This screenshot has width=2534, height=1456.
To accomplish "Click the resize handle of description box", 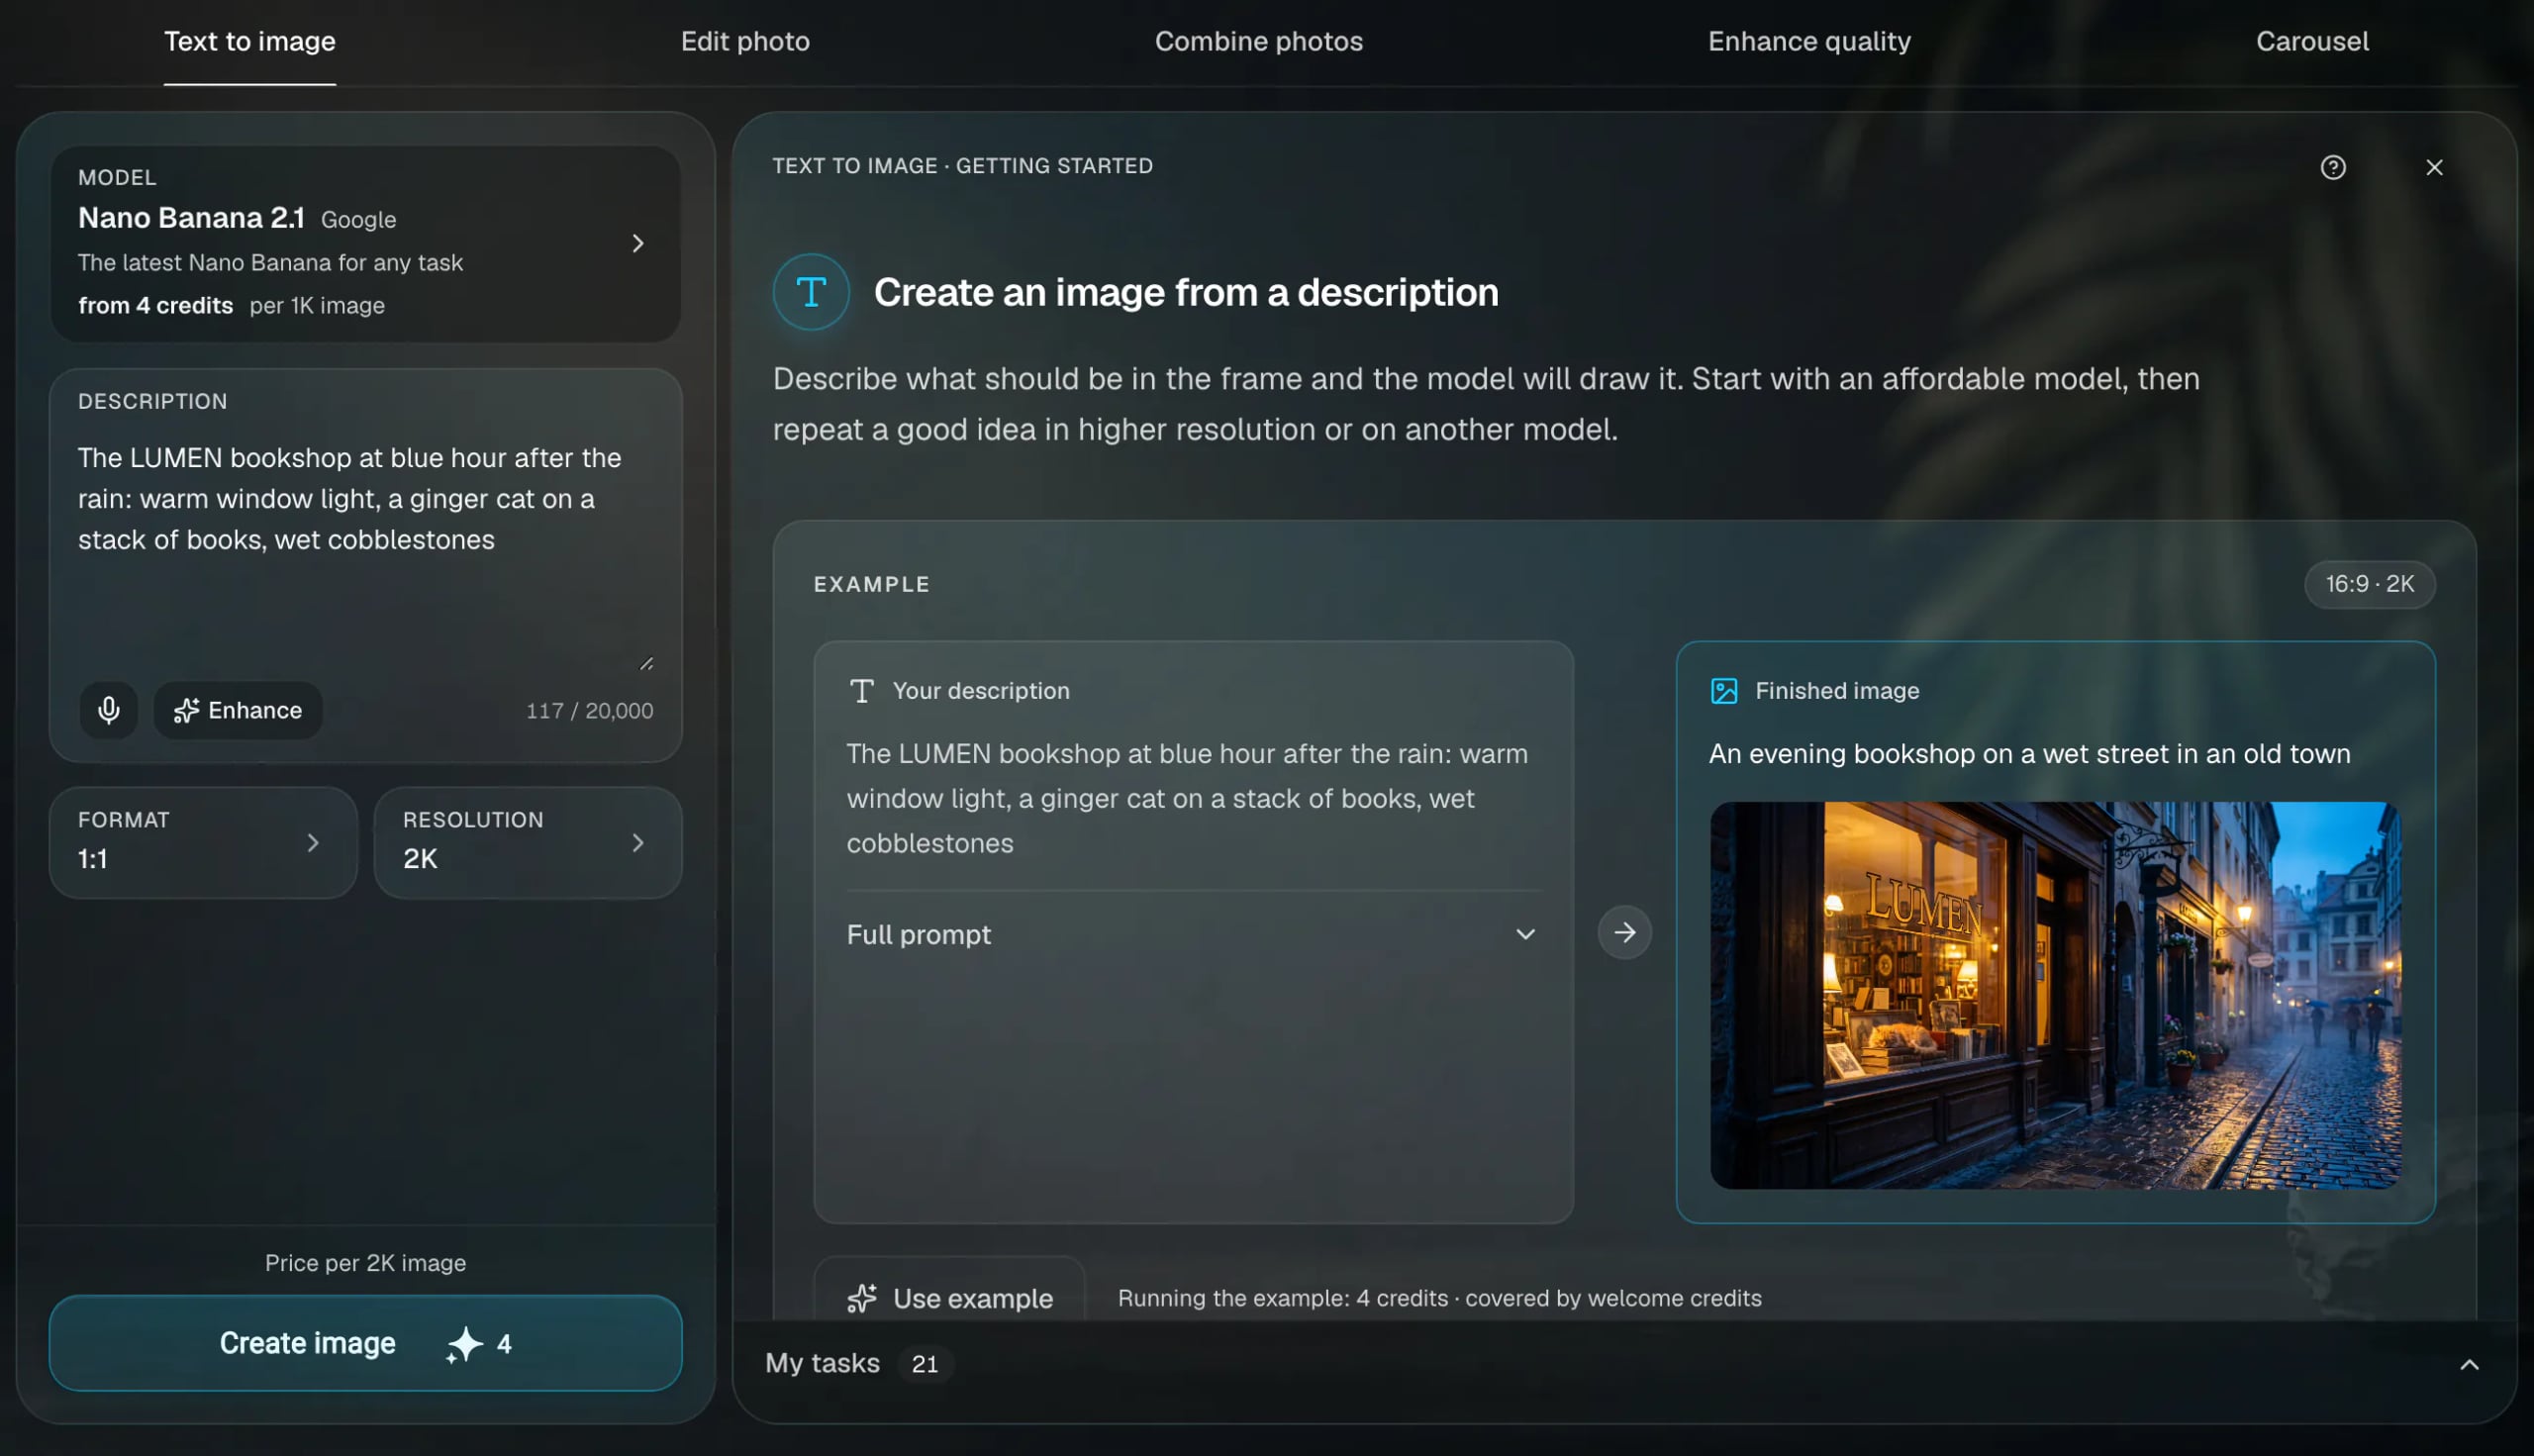I will [646, 664].
